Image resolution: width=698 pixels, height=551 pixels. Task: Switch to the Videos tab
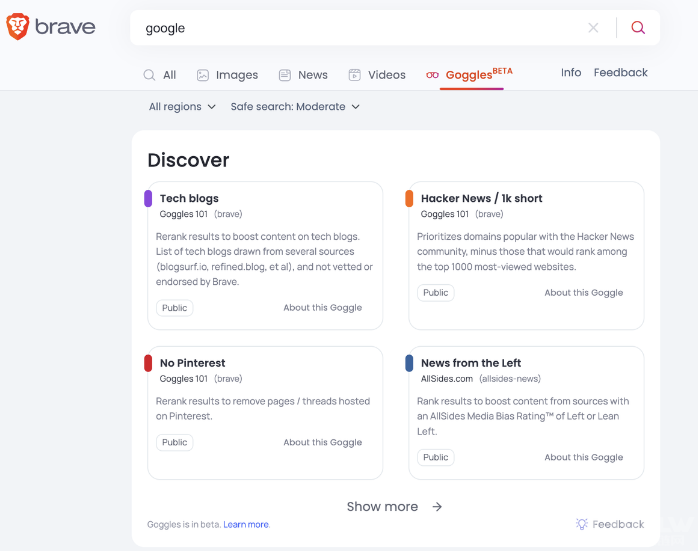point(377,75)
